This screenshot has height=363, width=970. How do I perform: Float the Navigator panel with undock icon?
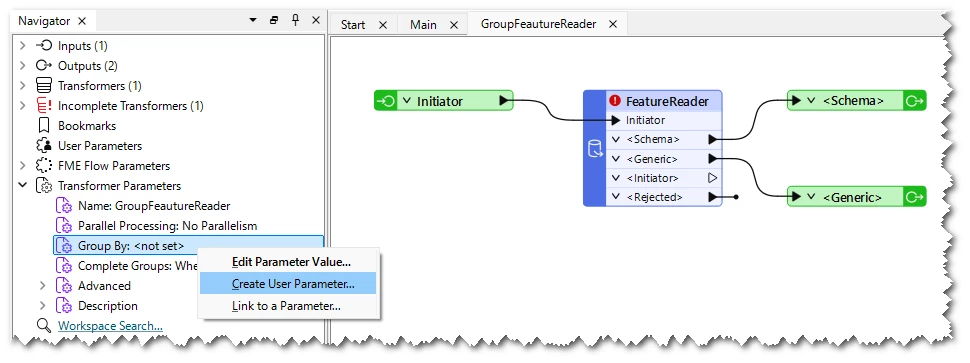[274, 20]
